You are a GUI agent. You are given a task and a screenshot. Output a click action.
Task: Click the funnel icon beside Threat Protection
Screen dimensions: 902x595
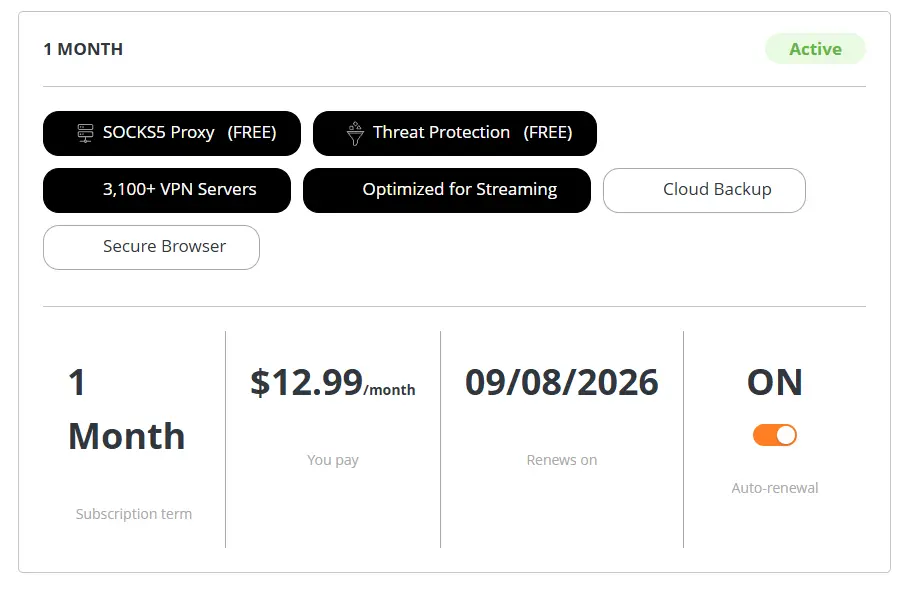point(355,134)
